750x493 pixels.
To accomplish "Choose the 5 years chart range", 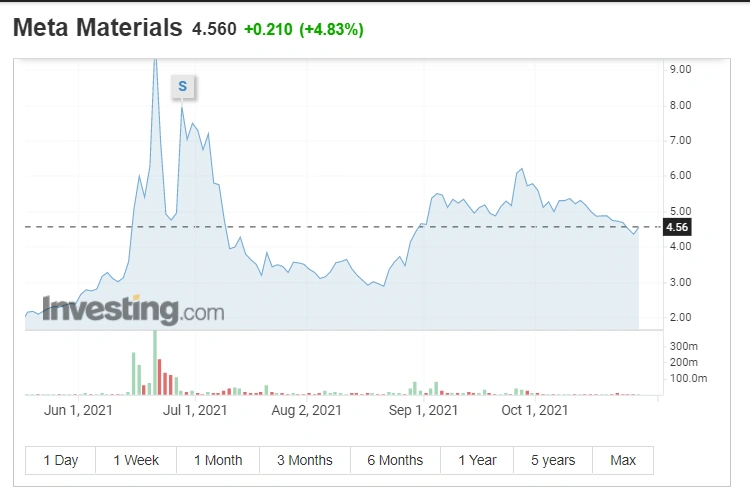I will point(553,460).
